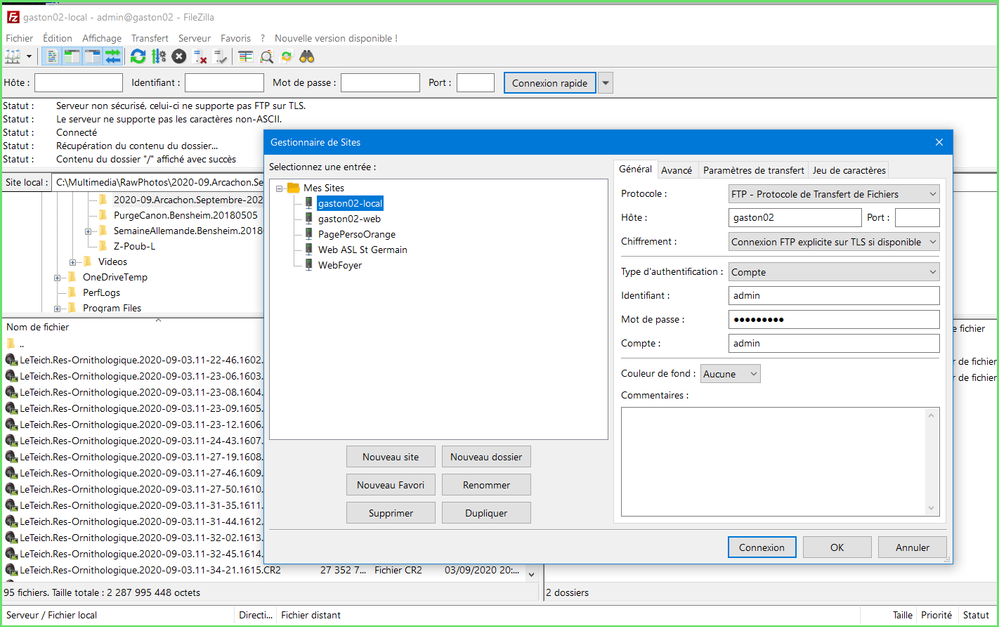Click the refresh file lists icon

(x=138, y=57)
